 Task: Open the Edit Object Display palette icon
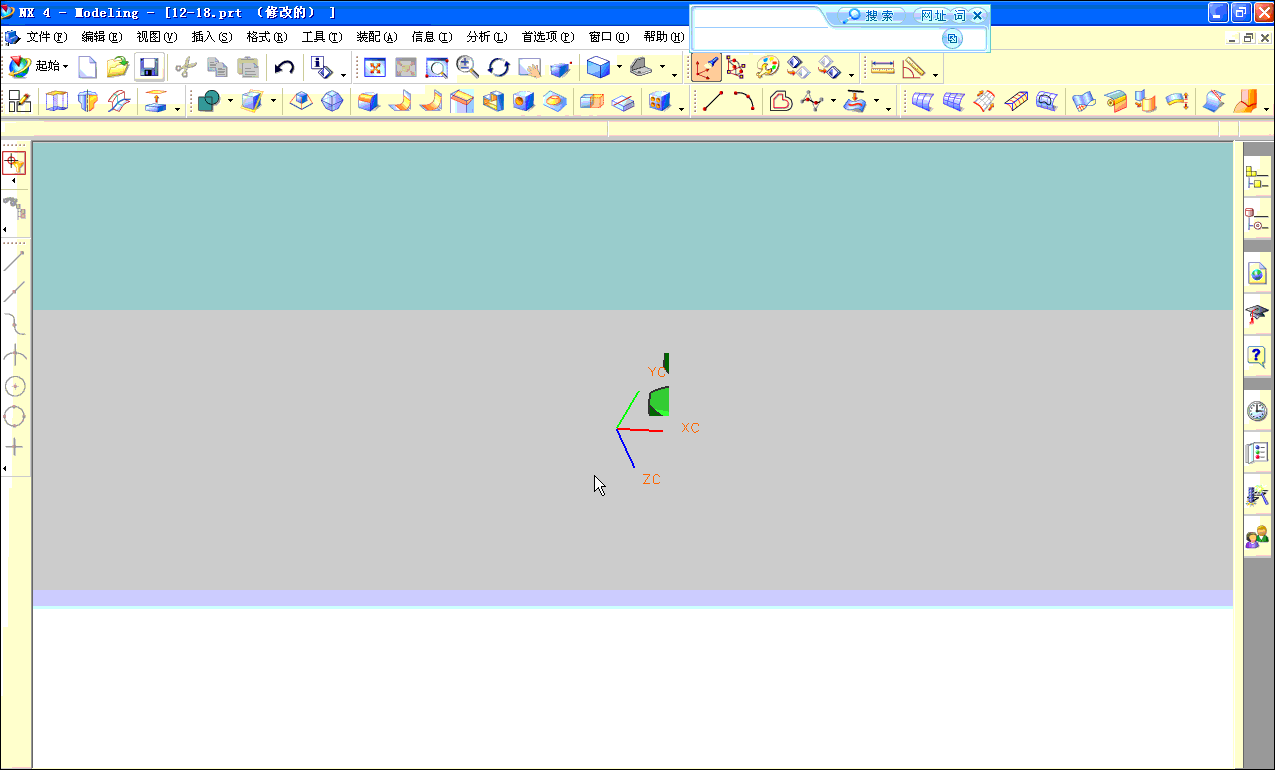tap(767, 67)
